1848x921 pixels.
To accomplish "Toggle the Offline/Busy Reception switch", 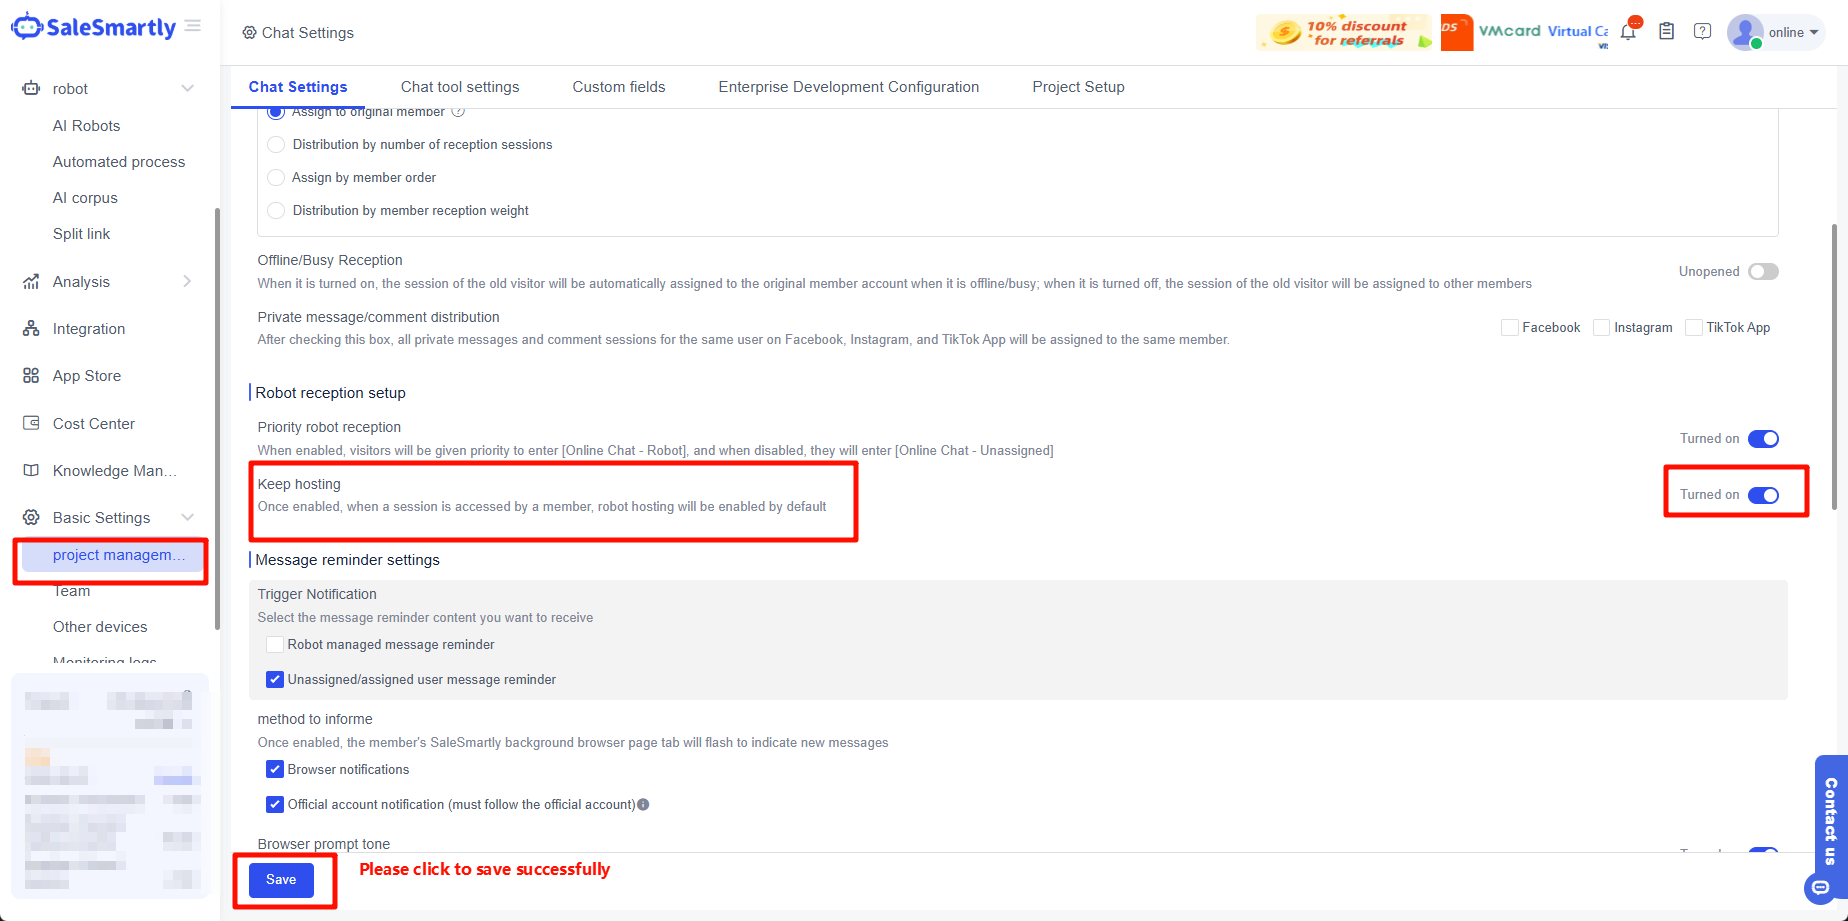I will point(1763,272).
